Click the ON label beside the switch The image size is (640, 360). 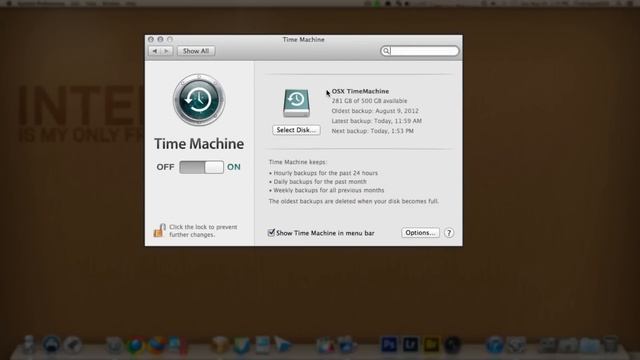pyautogui.click(x=234, y=167)
